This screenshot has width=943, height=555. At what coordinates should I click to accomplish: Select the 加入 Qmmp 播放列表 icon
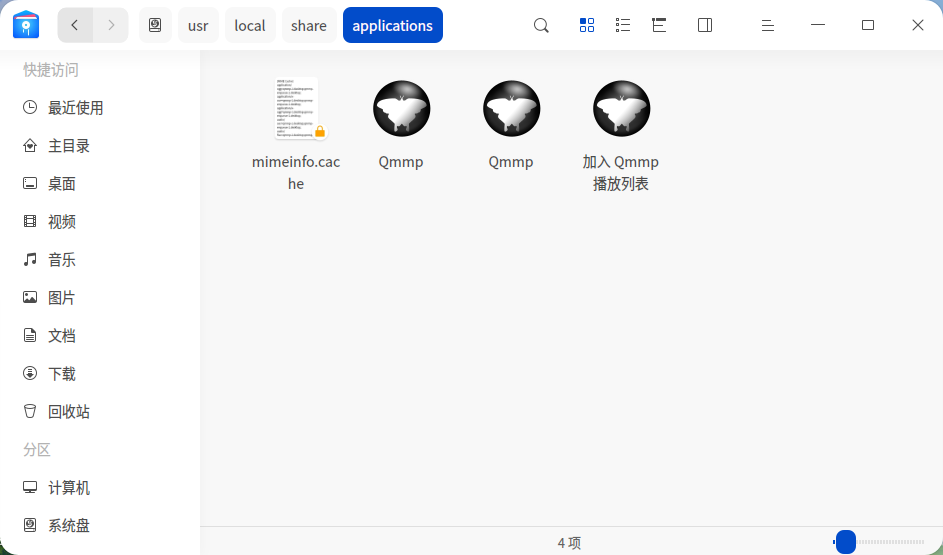click(x=621, y=108)
